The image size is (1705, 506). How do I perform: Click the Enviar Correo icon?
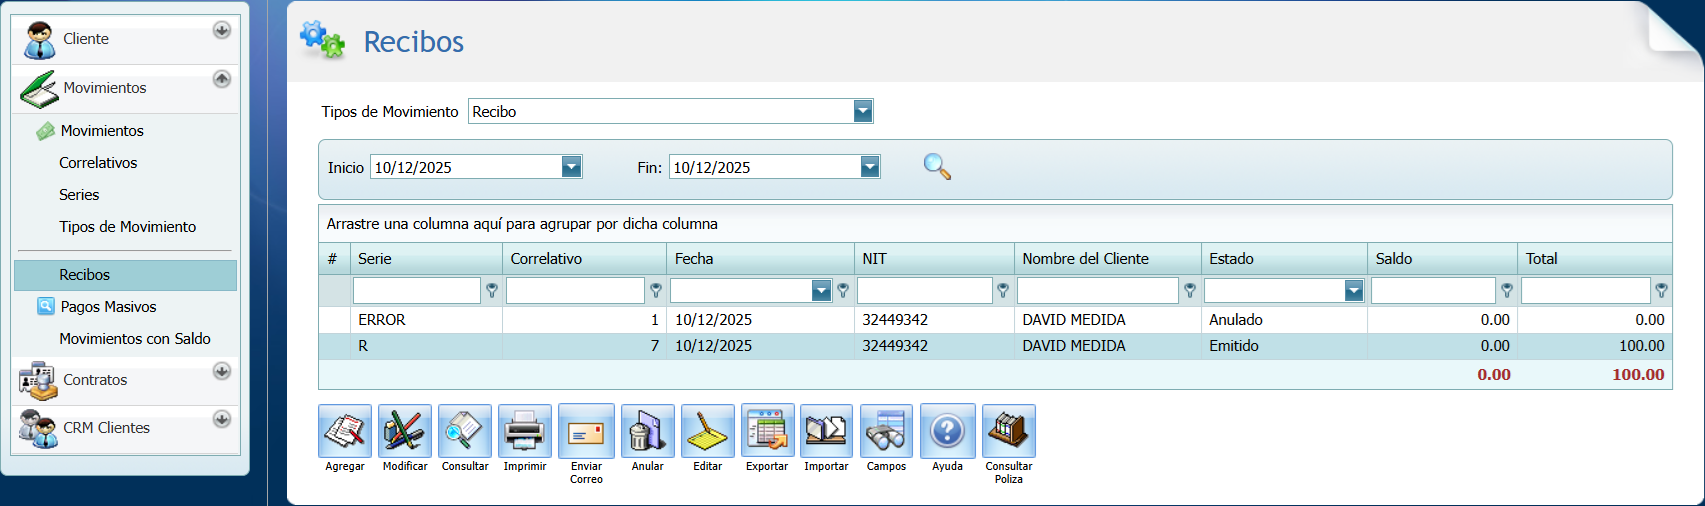[586, 431]
